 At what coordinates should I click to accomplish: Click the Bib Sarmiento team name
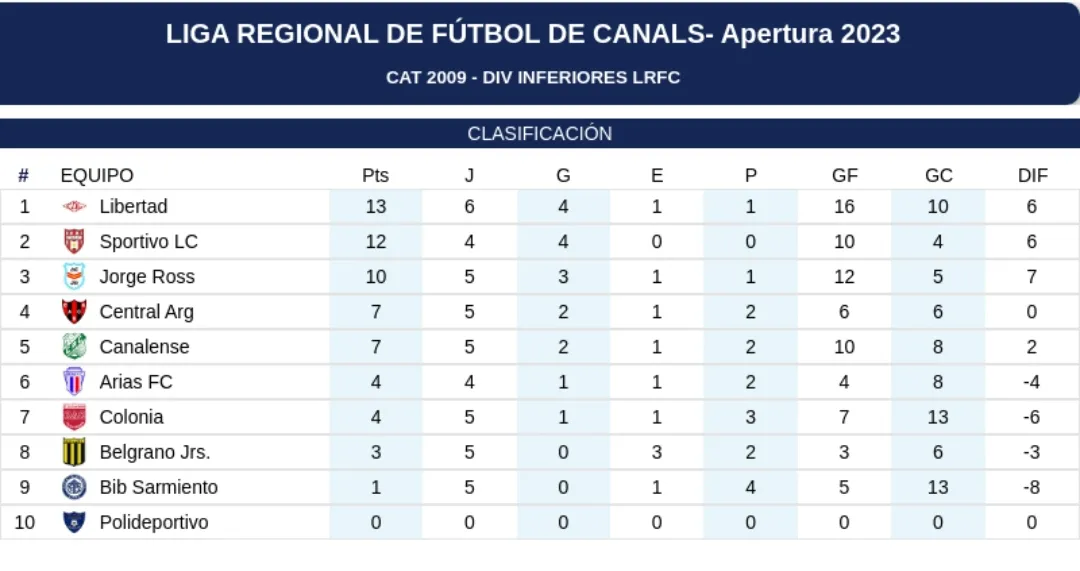[x=158, y=487]
